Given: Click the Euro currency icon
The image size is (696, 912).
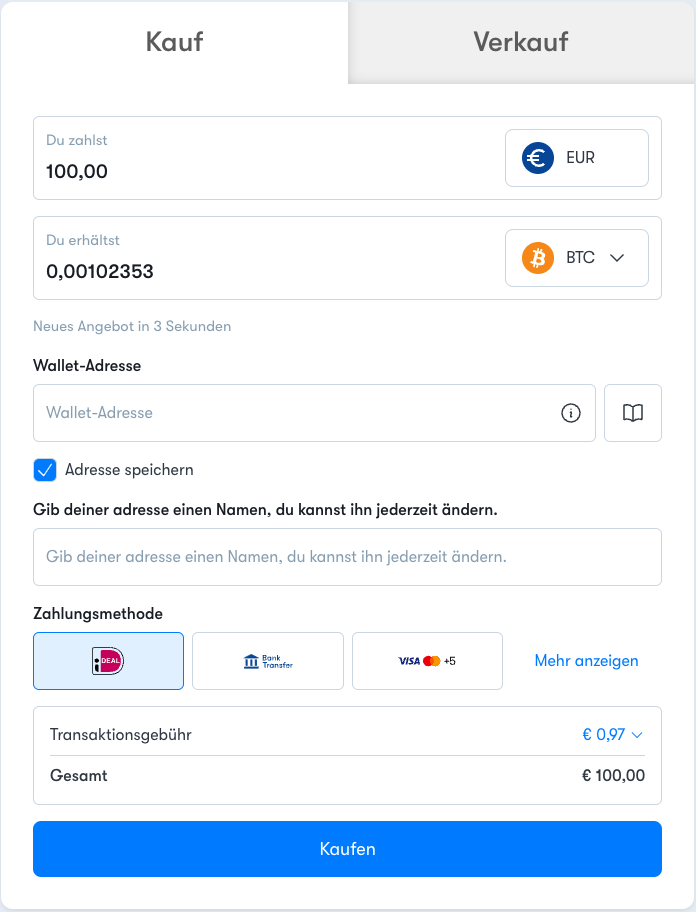Looking at the screenshot, I should pos(537,158).
